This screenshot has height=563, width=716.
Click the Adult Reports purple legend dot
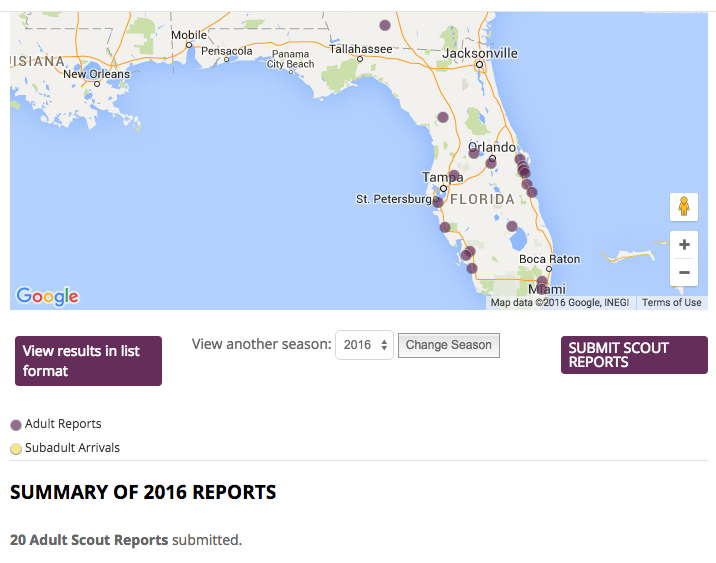pos(16,425)
